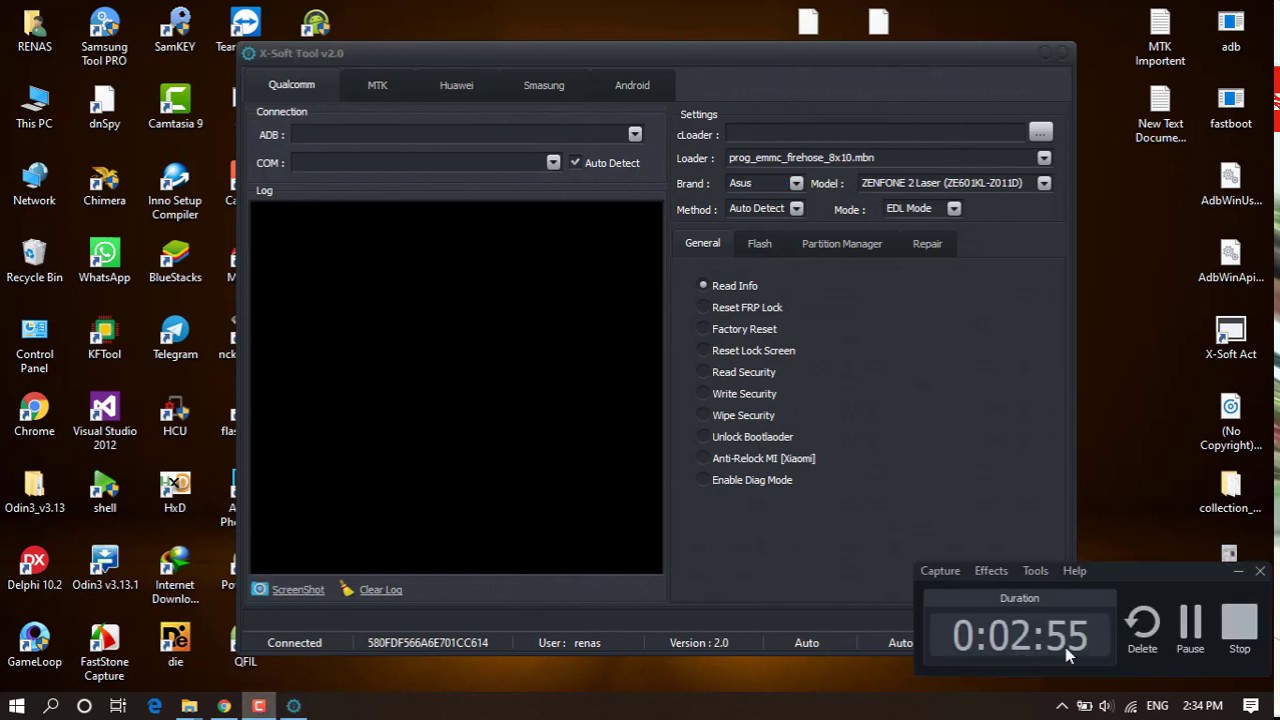Open the Loader dropdown list

pos(1044,158)
